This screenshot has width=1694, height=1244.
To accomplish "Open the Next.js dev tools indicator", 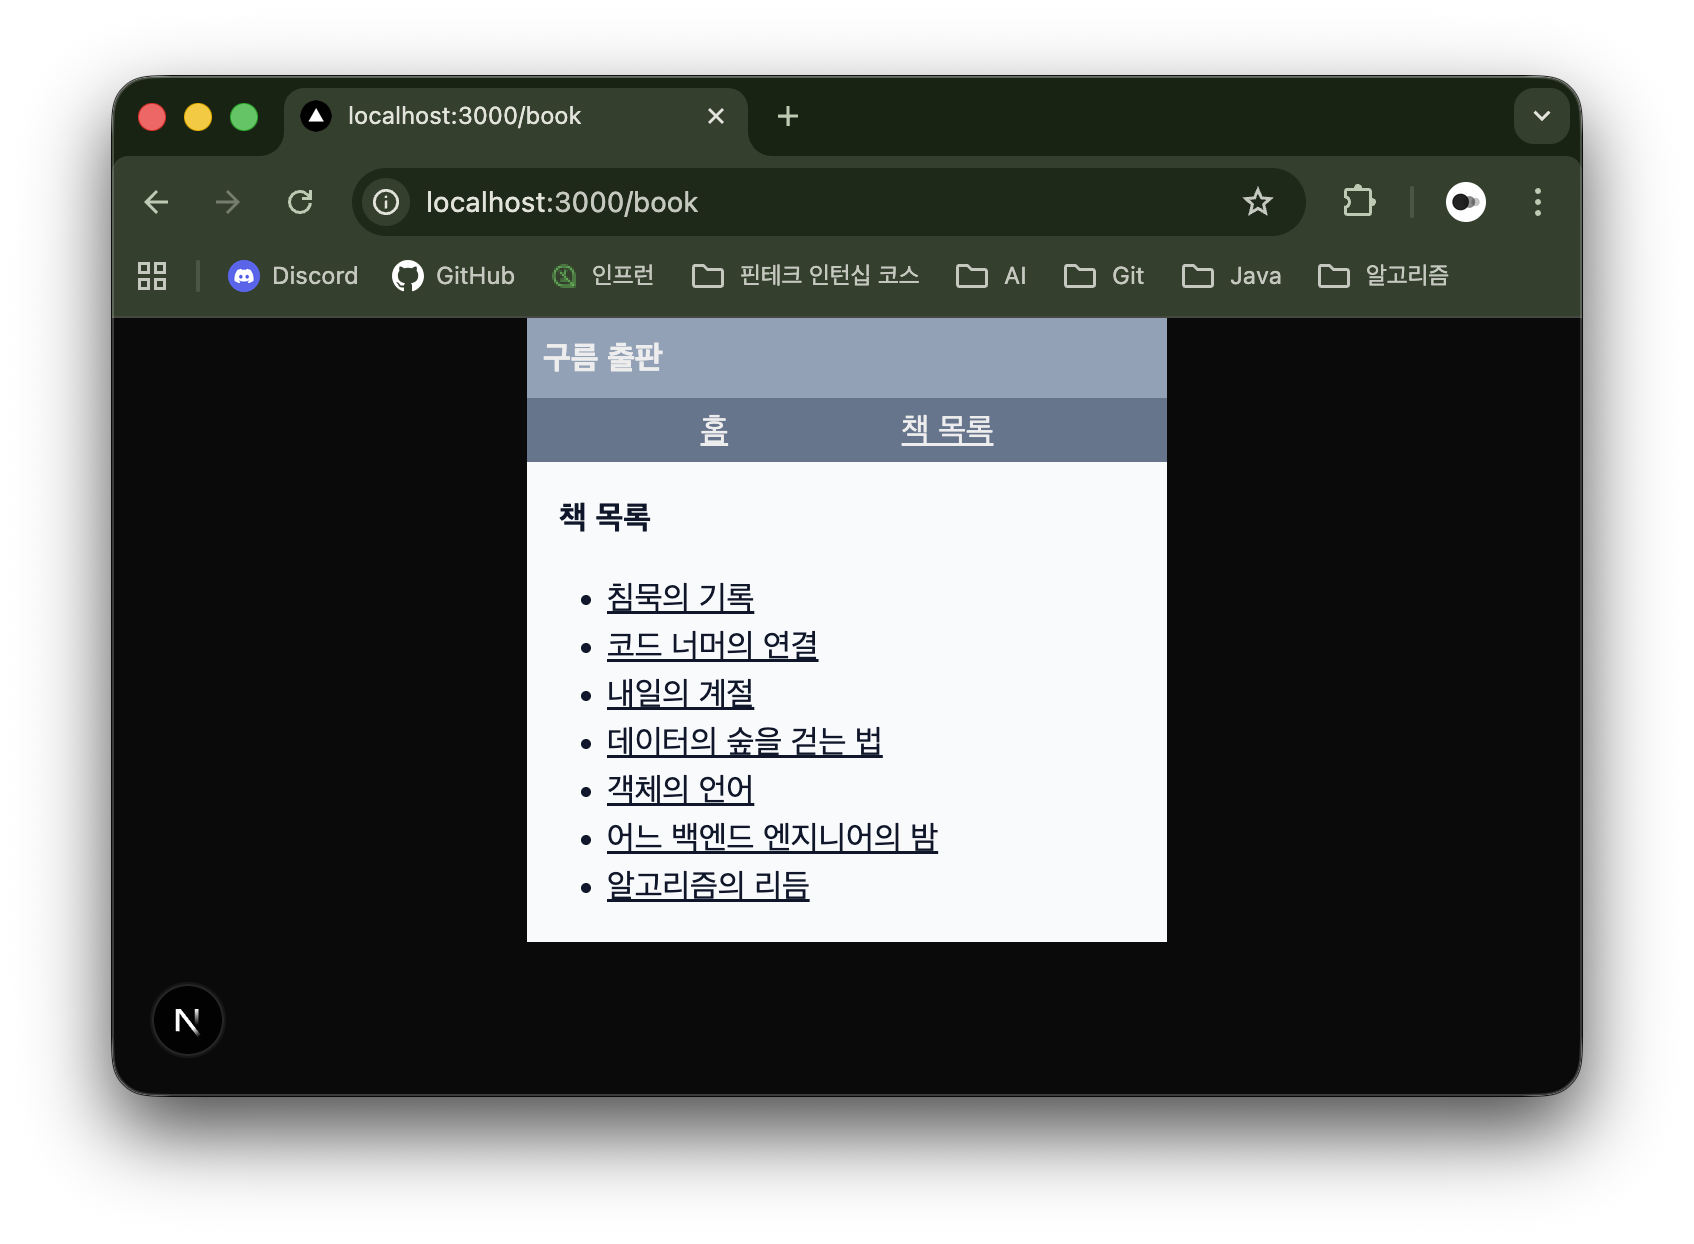I will click(x=187, y=1020).
